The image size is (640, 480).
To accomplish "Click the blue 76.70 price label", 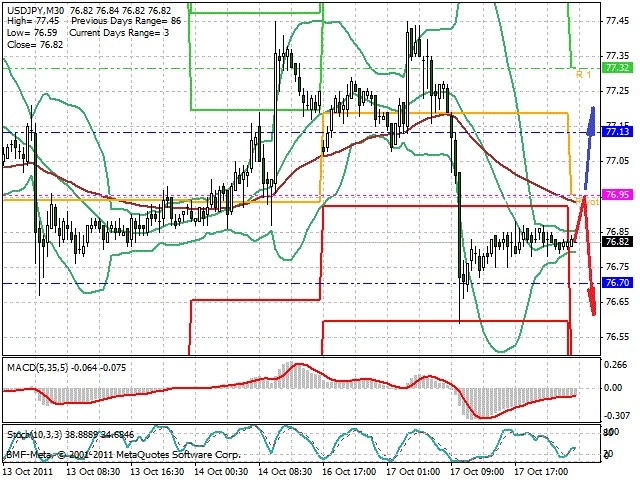I will click(x=617, y=282).
